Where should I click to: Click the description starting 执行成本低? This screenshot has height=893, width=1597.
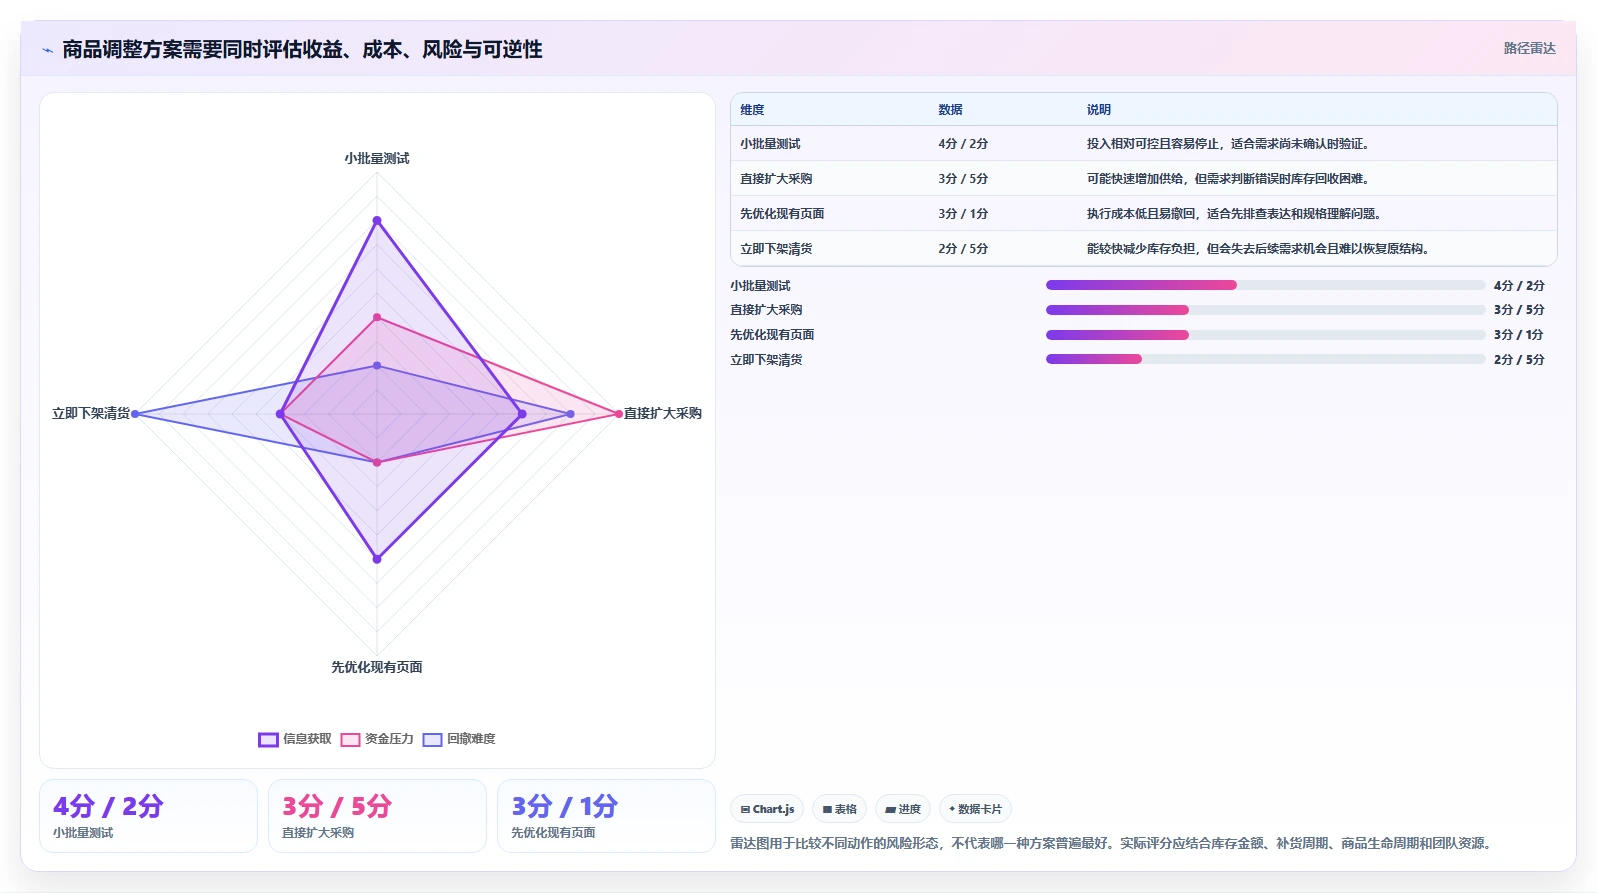(1234, 214)
